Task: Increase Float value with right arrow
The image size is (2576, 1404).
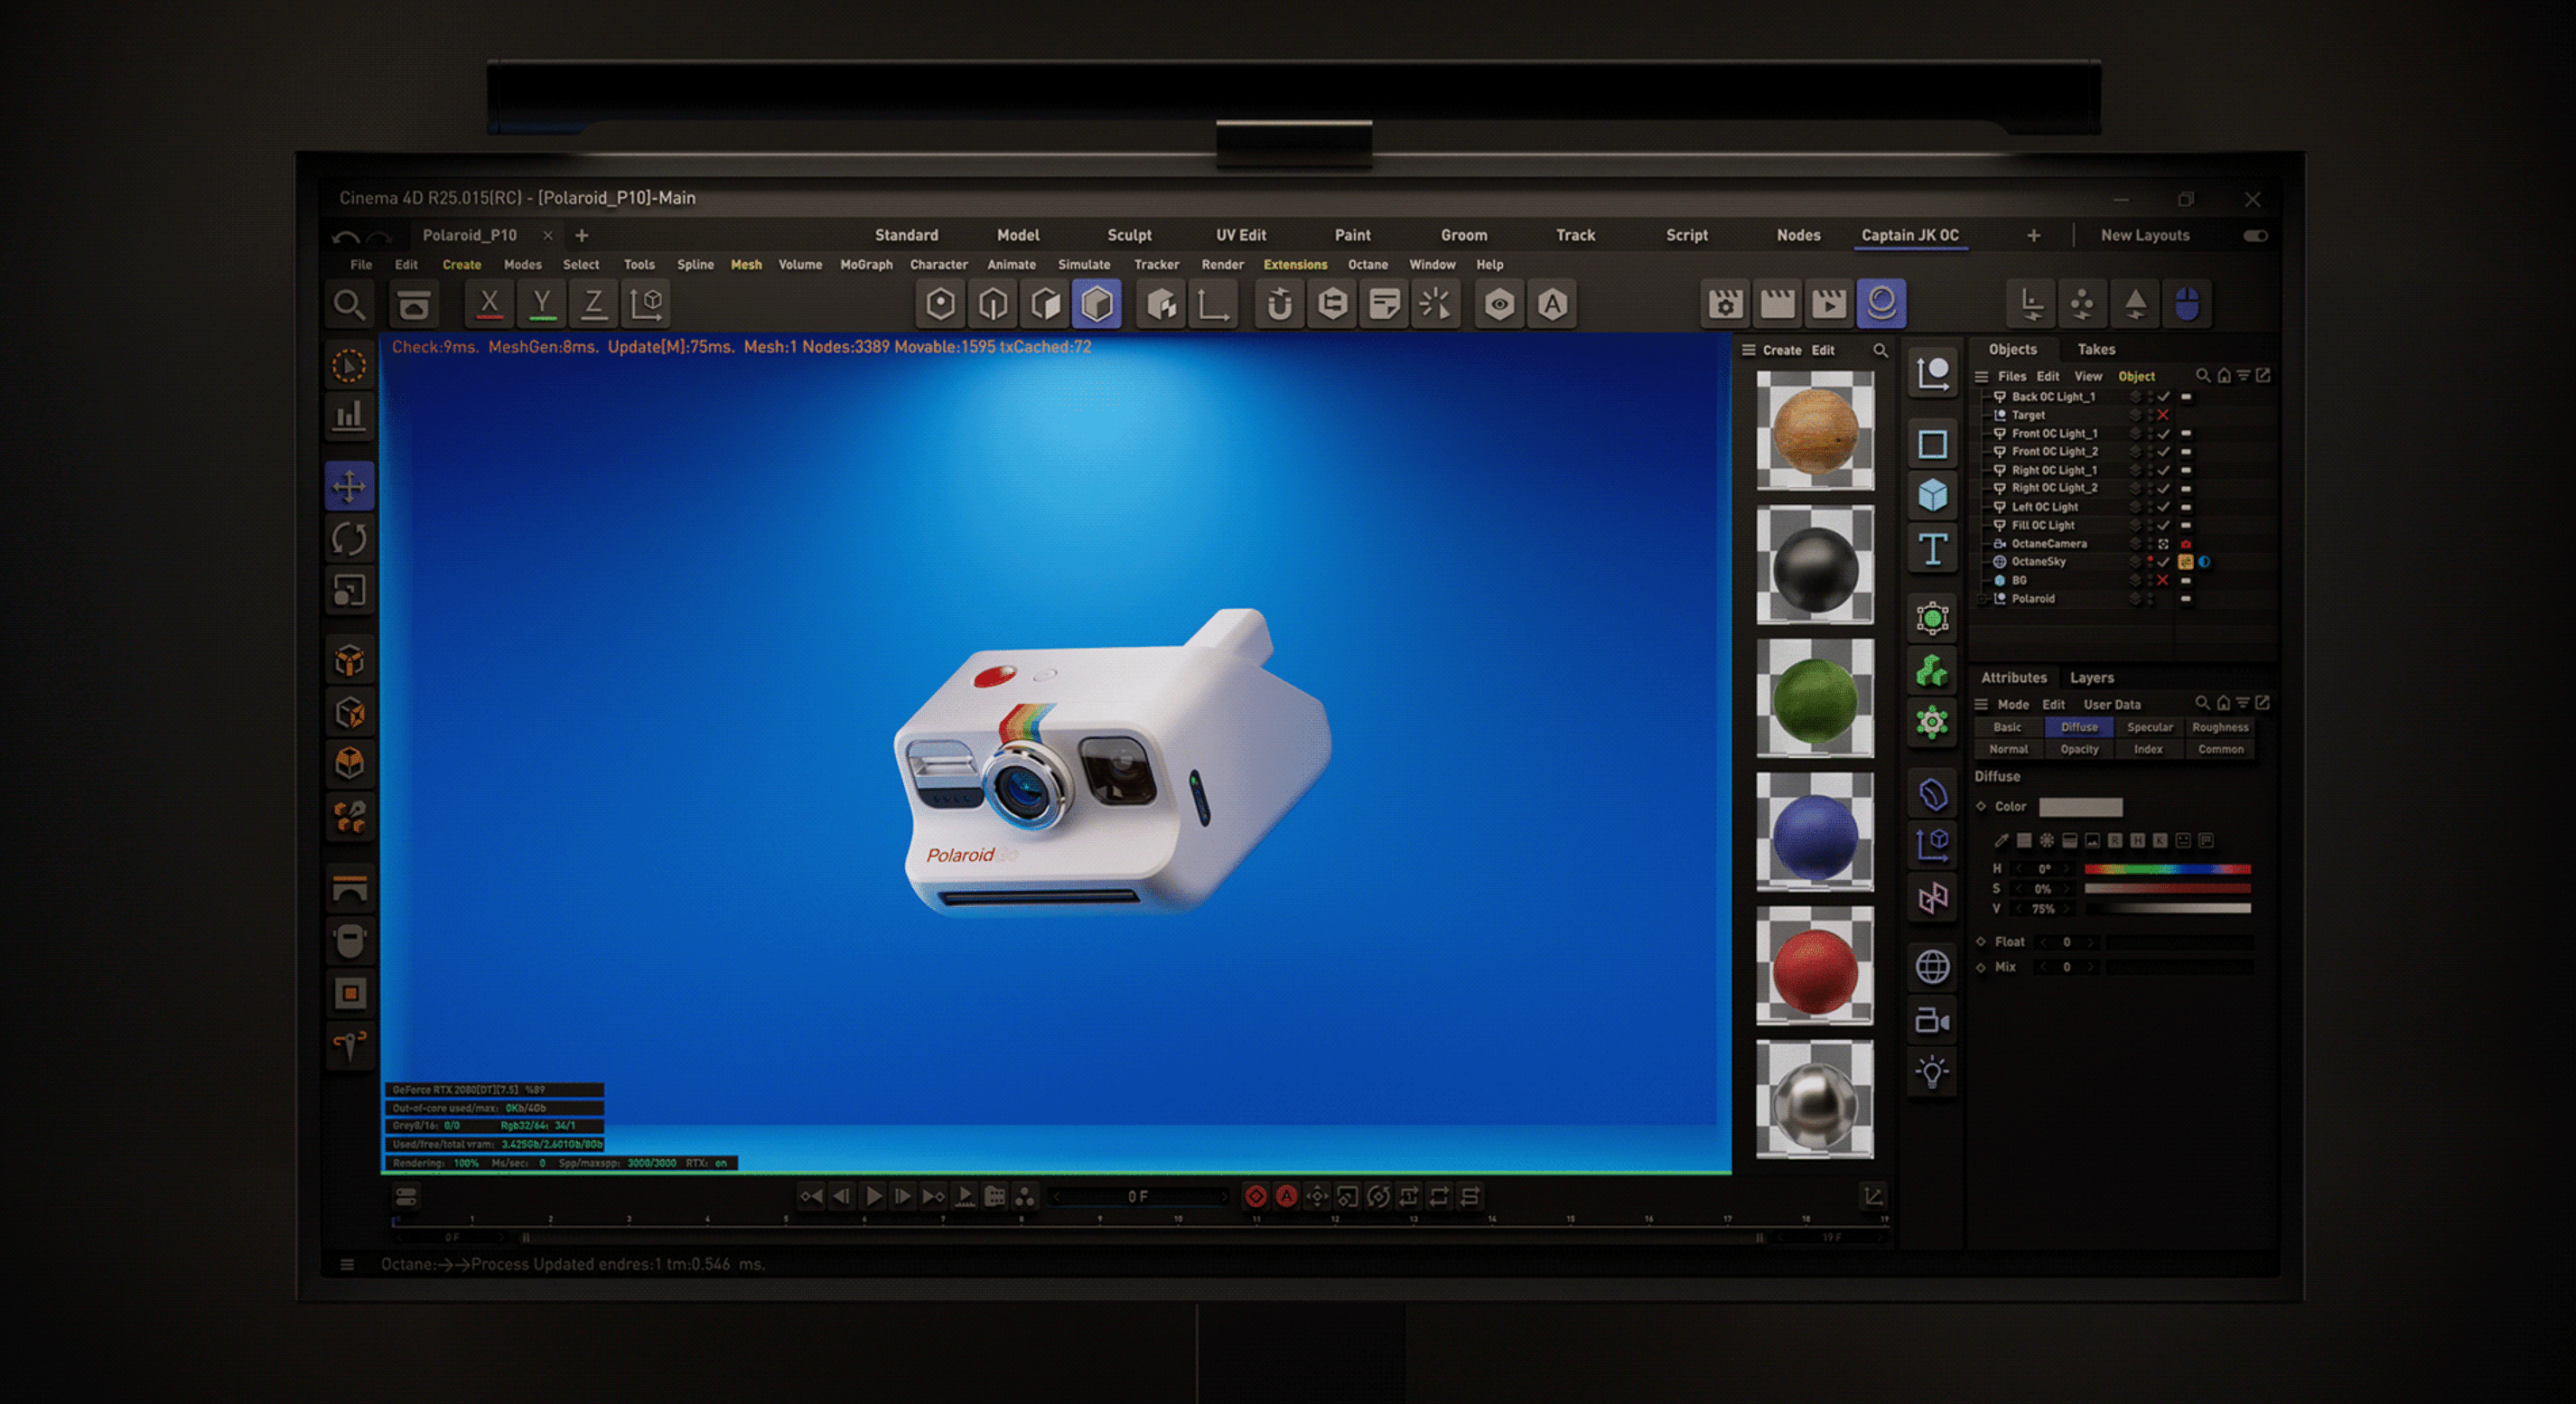Action: 2091,942
